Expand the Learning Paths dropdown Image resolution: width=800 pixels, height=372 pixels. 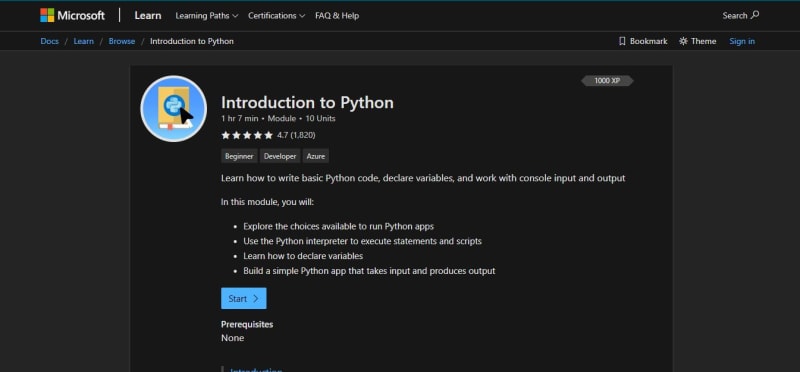click(207, 16)
